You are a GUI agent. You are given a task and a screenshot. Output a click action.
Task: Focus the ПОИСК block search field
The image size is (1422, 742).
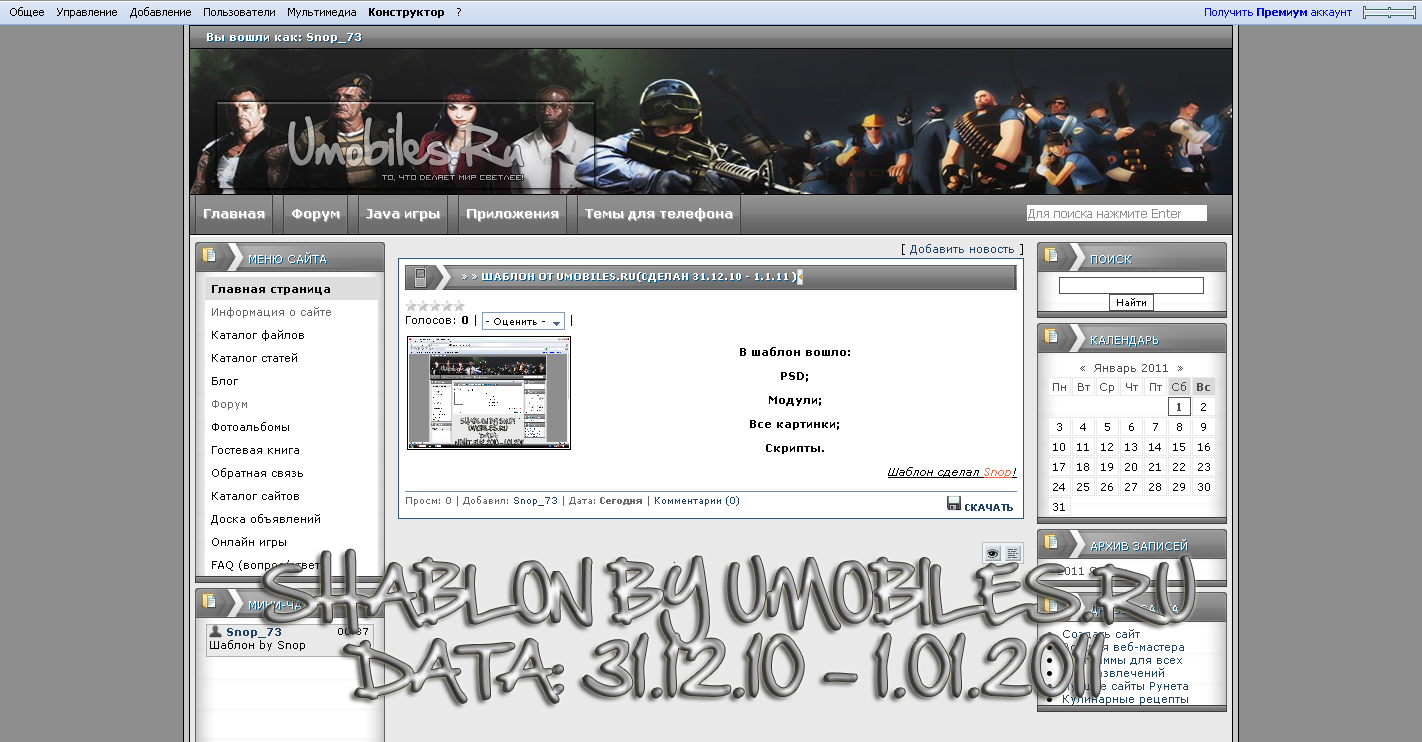click(1131, 285)
